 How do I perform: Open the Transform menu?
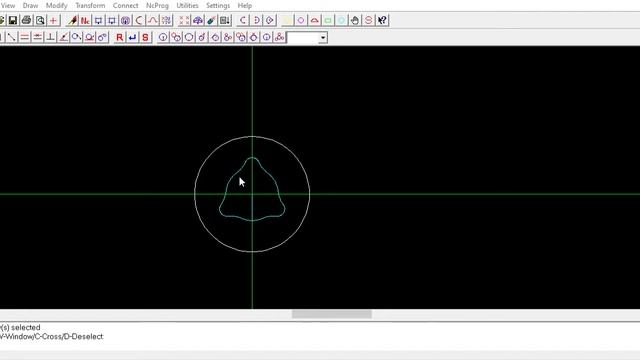[90, 6]
